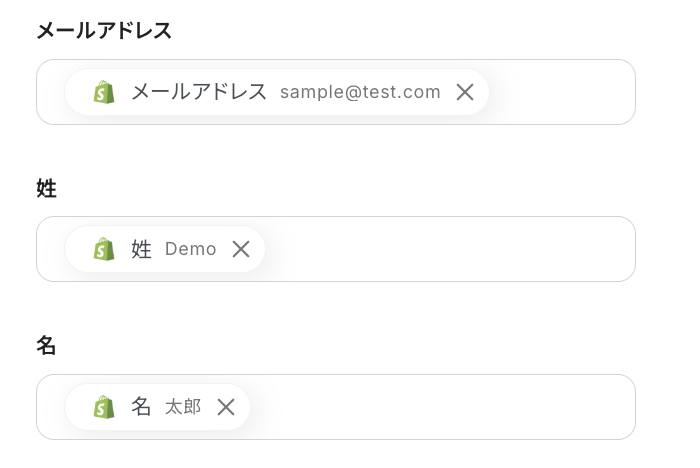
Task: Click the bold 名 field heading
Action: click(46, 346)
